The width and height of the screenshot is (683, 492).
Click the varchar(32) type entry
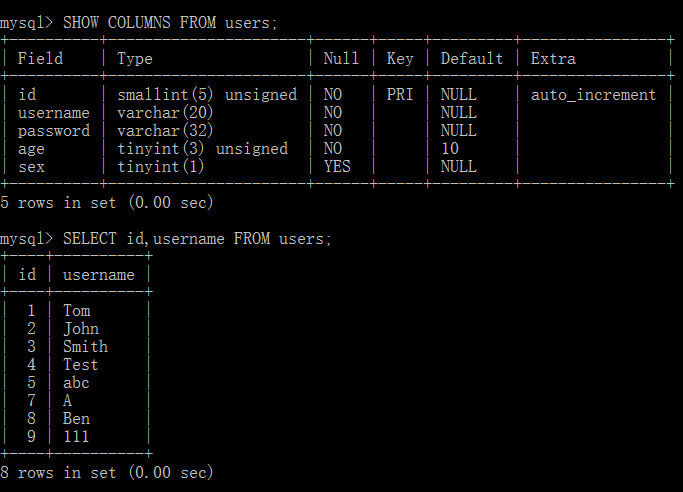[165, 131]
